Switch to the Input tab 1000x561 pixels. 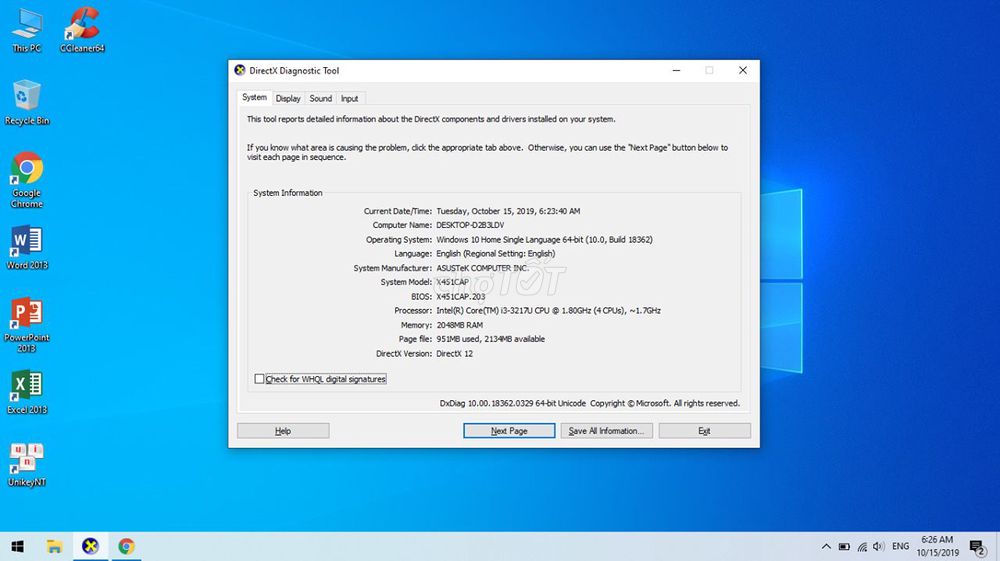(x=349, y=99)
